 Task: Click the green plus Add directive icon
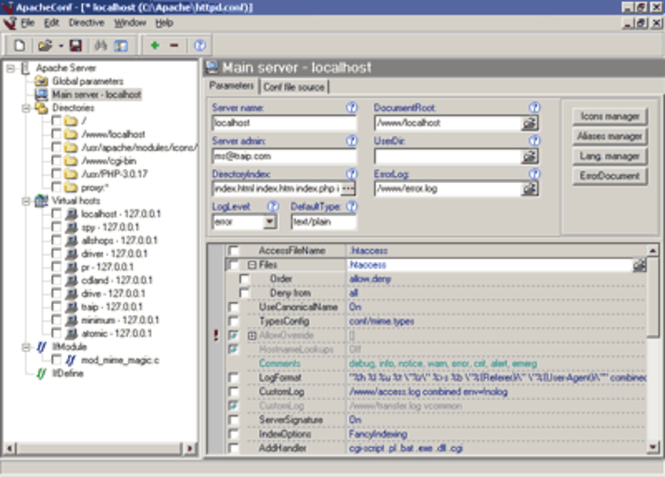coord(155,45)
